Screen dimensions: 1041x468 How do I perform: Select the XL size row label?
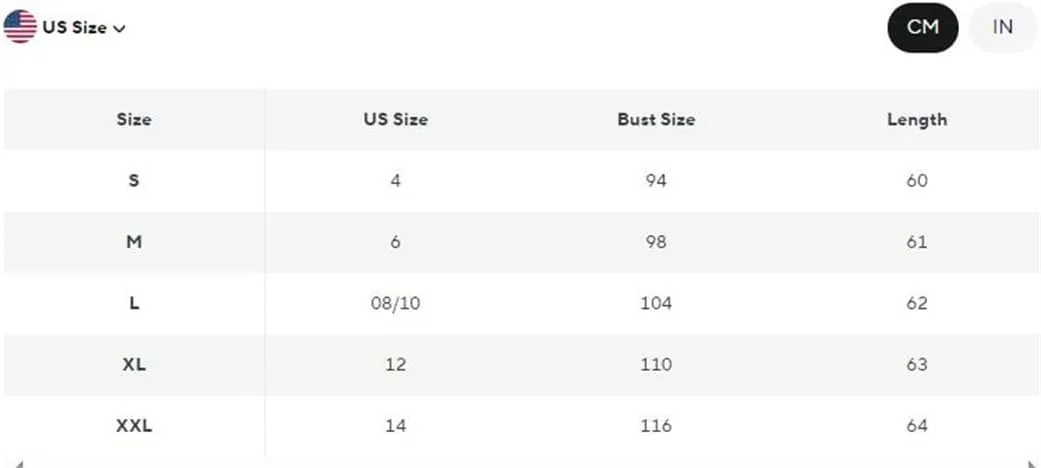(x=134, y=364)
